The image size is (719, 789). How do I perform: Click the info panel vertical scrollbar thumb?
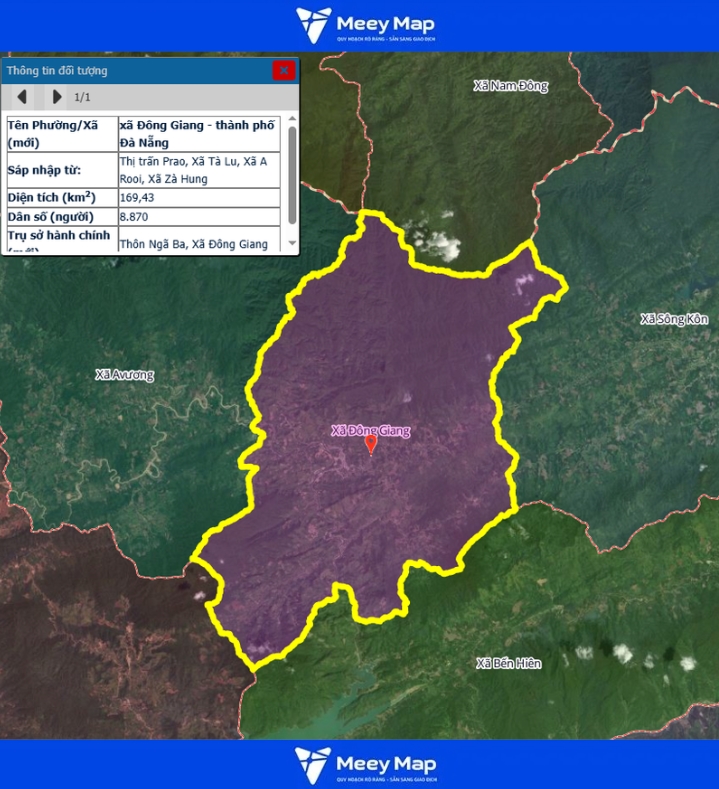pos(292,175)
